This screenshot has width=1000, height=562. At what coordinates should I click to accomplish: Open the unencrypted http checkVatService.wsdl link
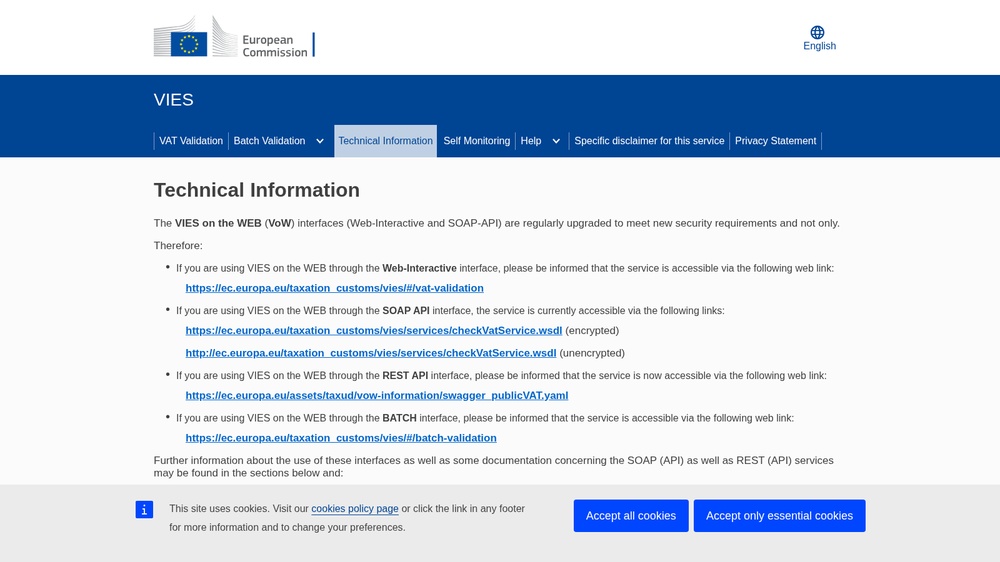click(x=371, y=353)
